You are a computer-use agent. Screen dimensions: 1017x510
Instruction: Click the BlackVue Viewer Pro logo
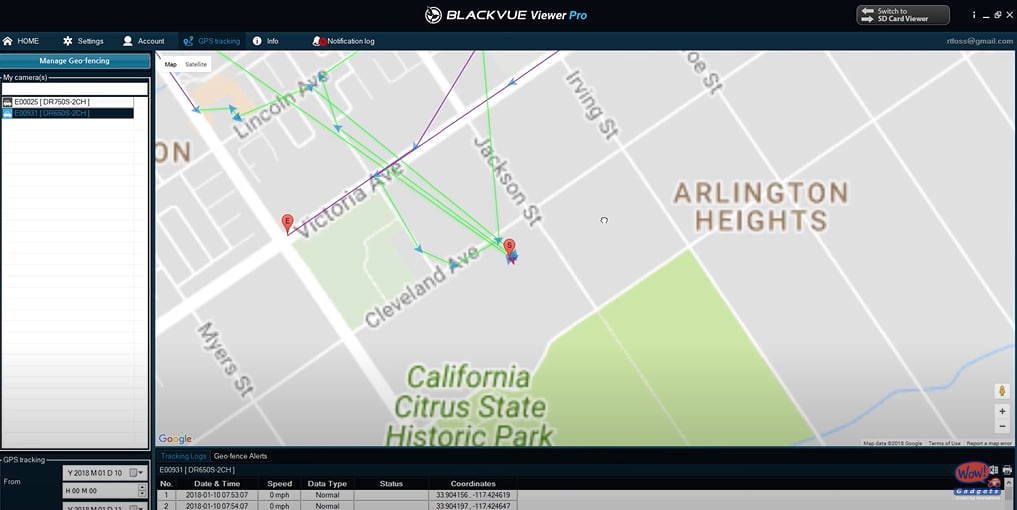coord(506,15)
